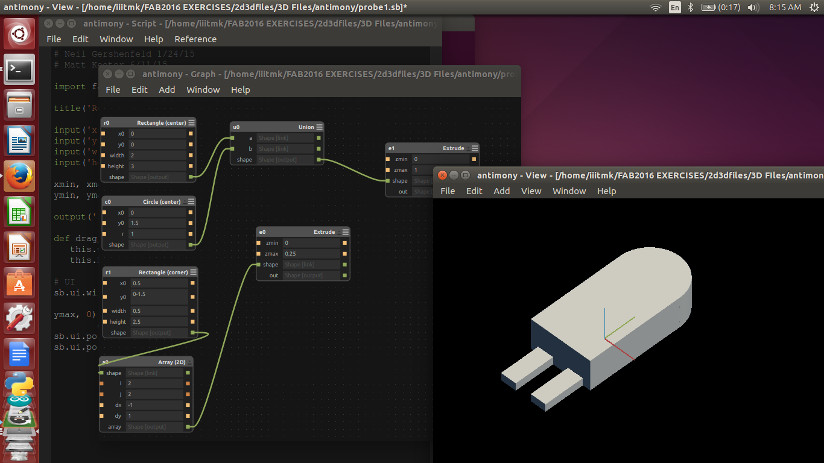The image size is (824, 463).
Task: Open Firefox from the launcher
Action: pos(19,176)
